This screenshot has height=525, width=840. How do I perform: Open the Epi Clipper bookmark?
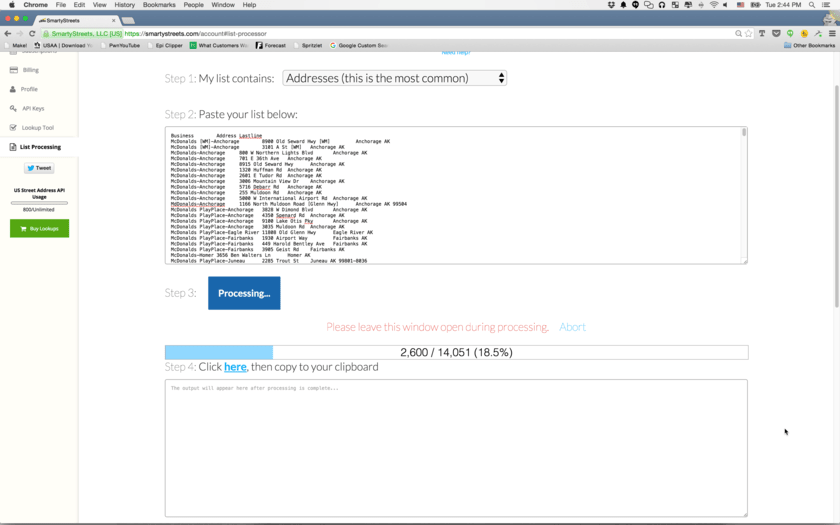[x=165, y=46]
